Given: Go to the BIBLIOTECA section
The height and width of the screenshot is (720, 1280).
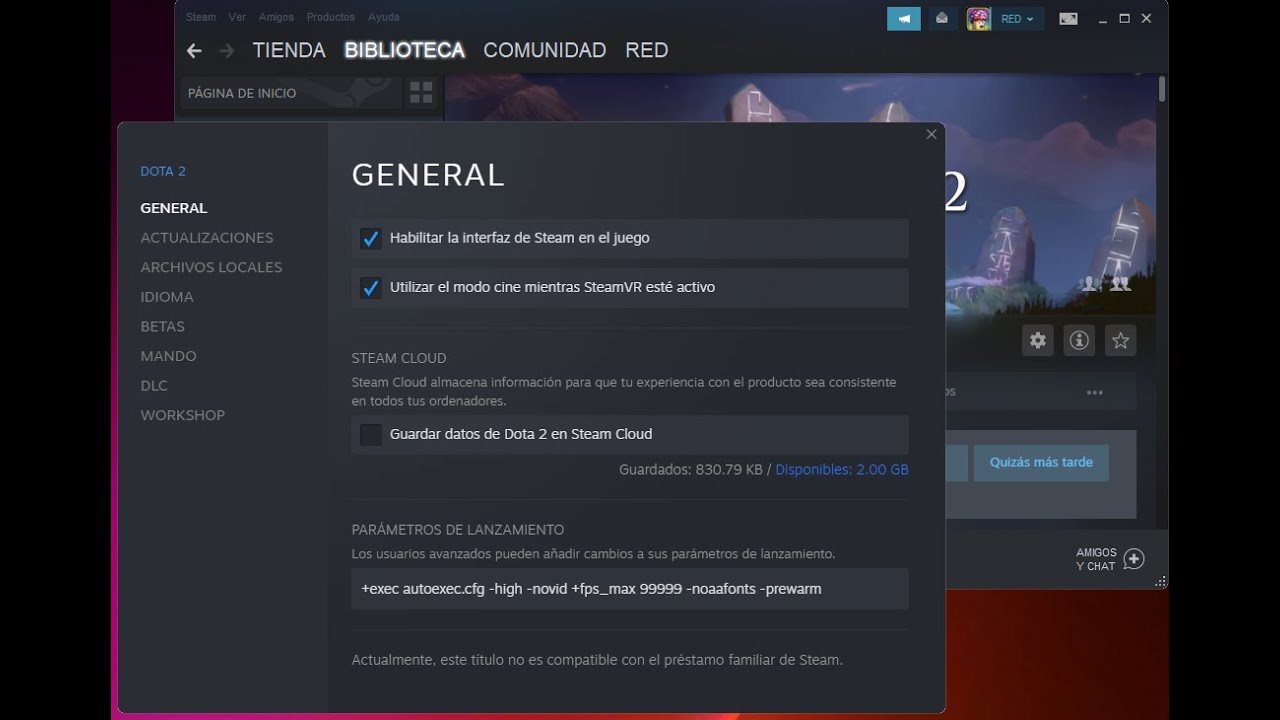Looking at the screenshot, I should tap(405, 50).
